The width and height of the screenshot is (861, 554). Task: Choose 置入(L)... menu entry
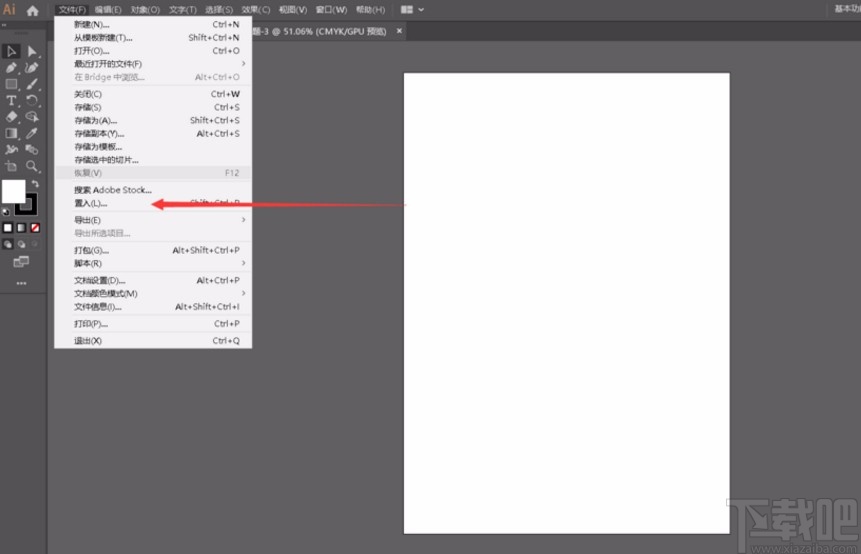click(x=153, y=203)
